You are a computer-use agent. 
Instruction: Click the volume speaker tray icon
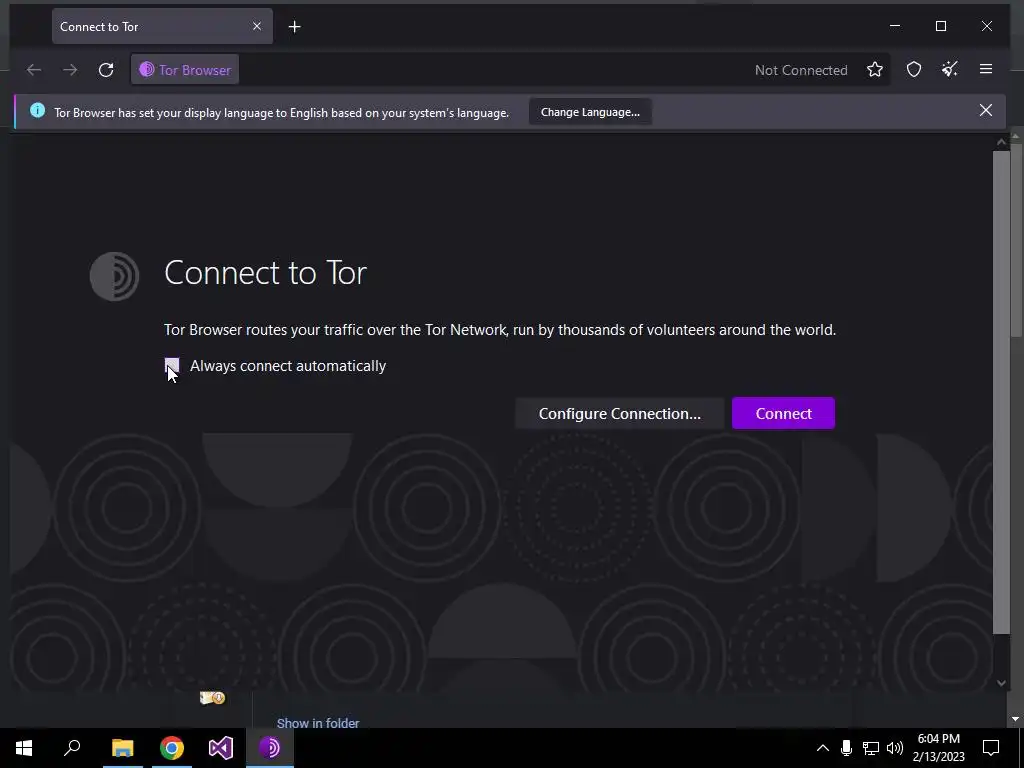[x=895, y=748]
